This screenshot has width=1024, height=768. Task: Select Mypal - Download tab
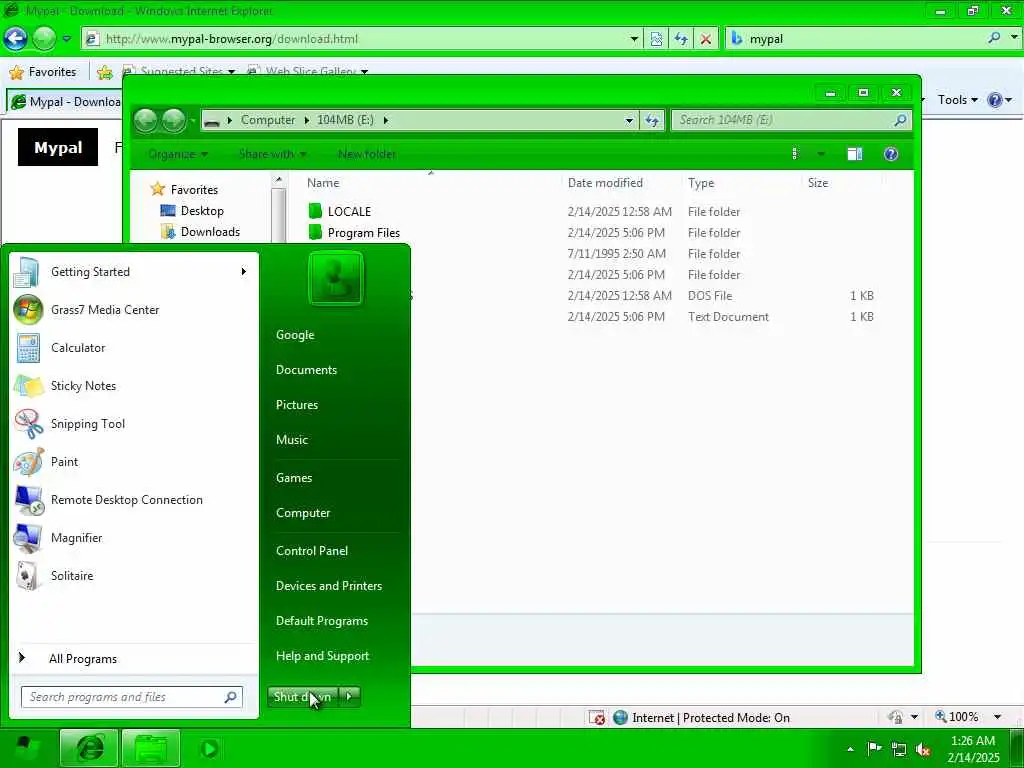[x=65, y=102]
